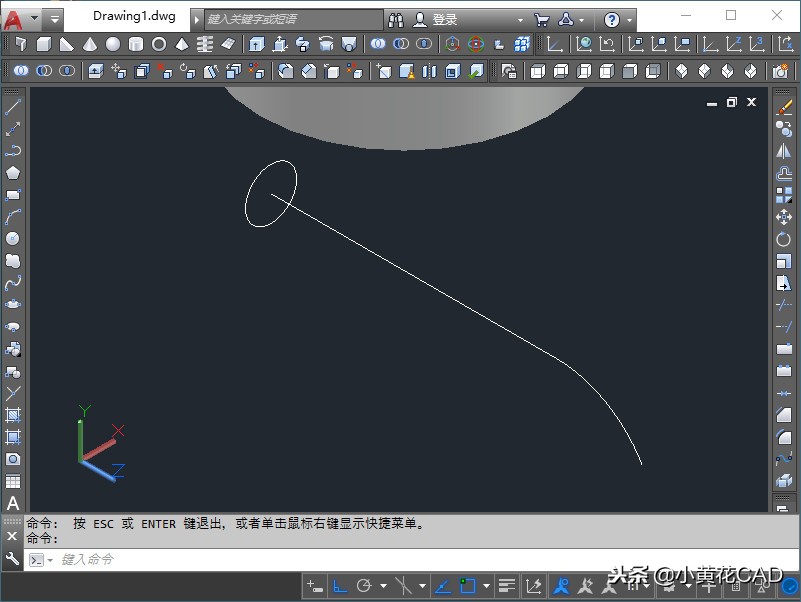
Task: Select the Rectangle tool
Action: (x=12, y=195)
